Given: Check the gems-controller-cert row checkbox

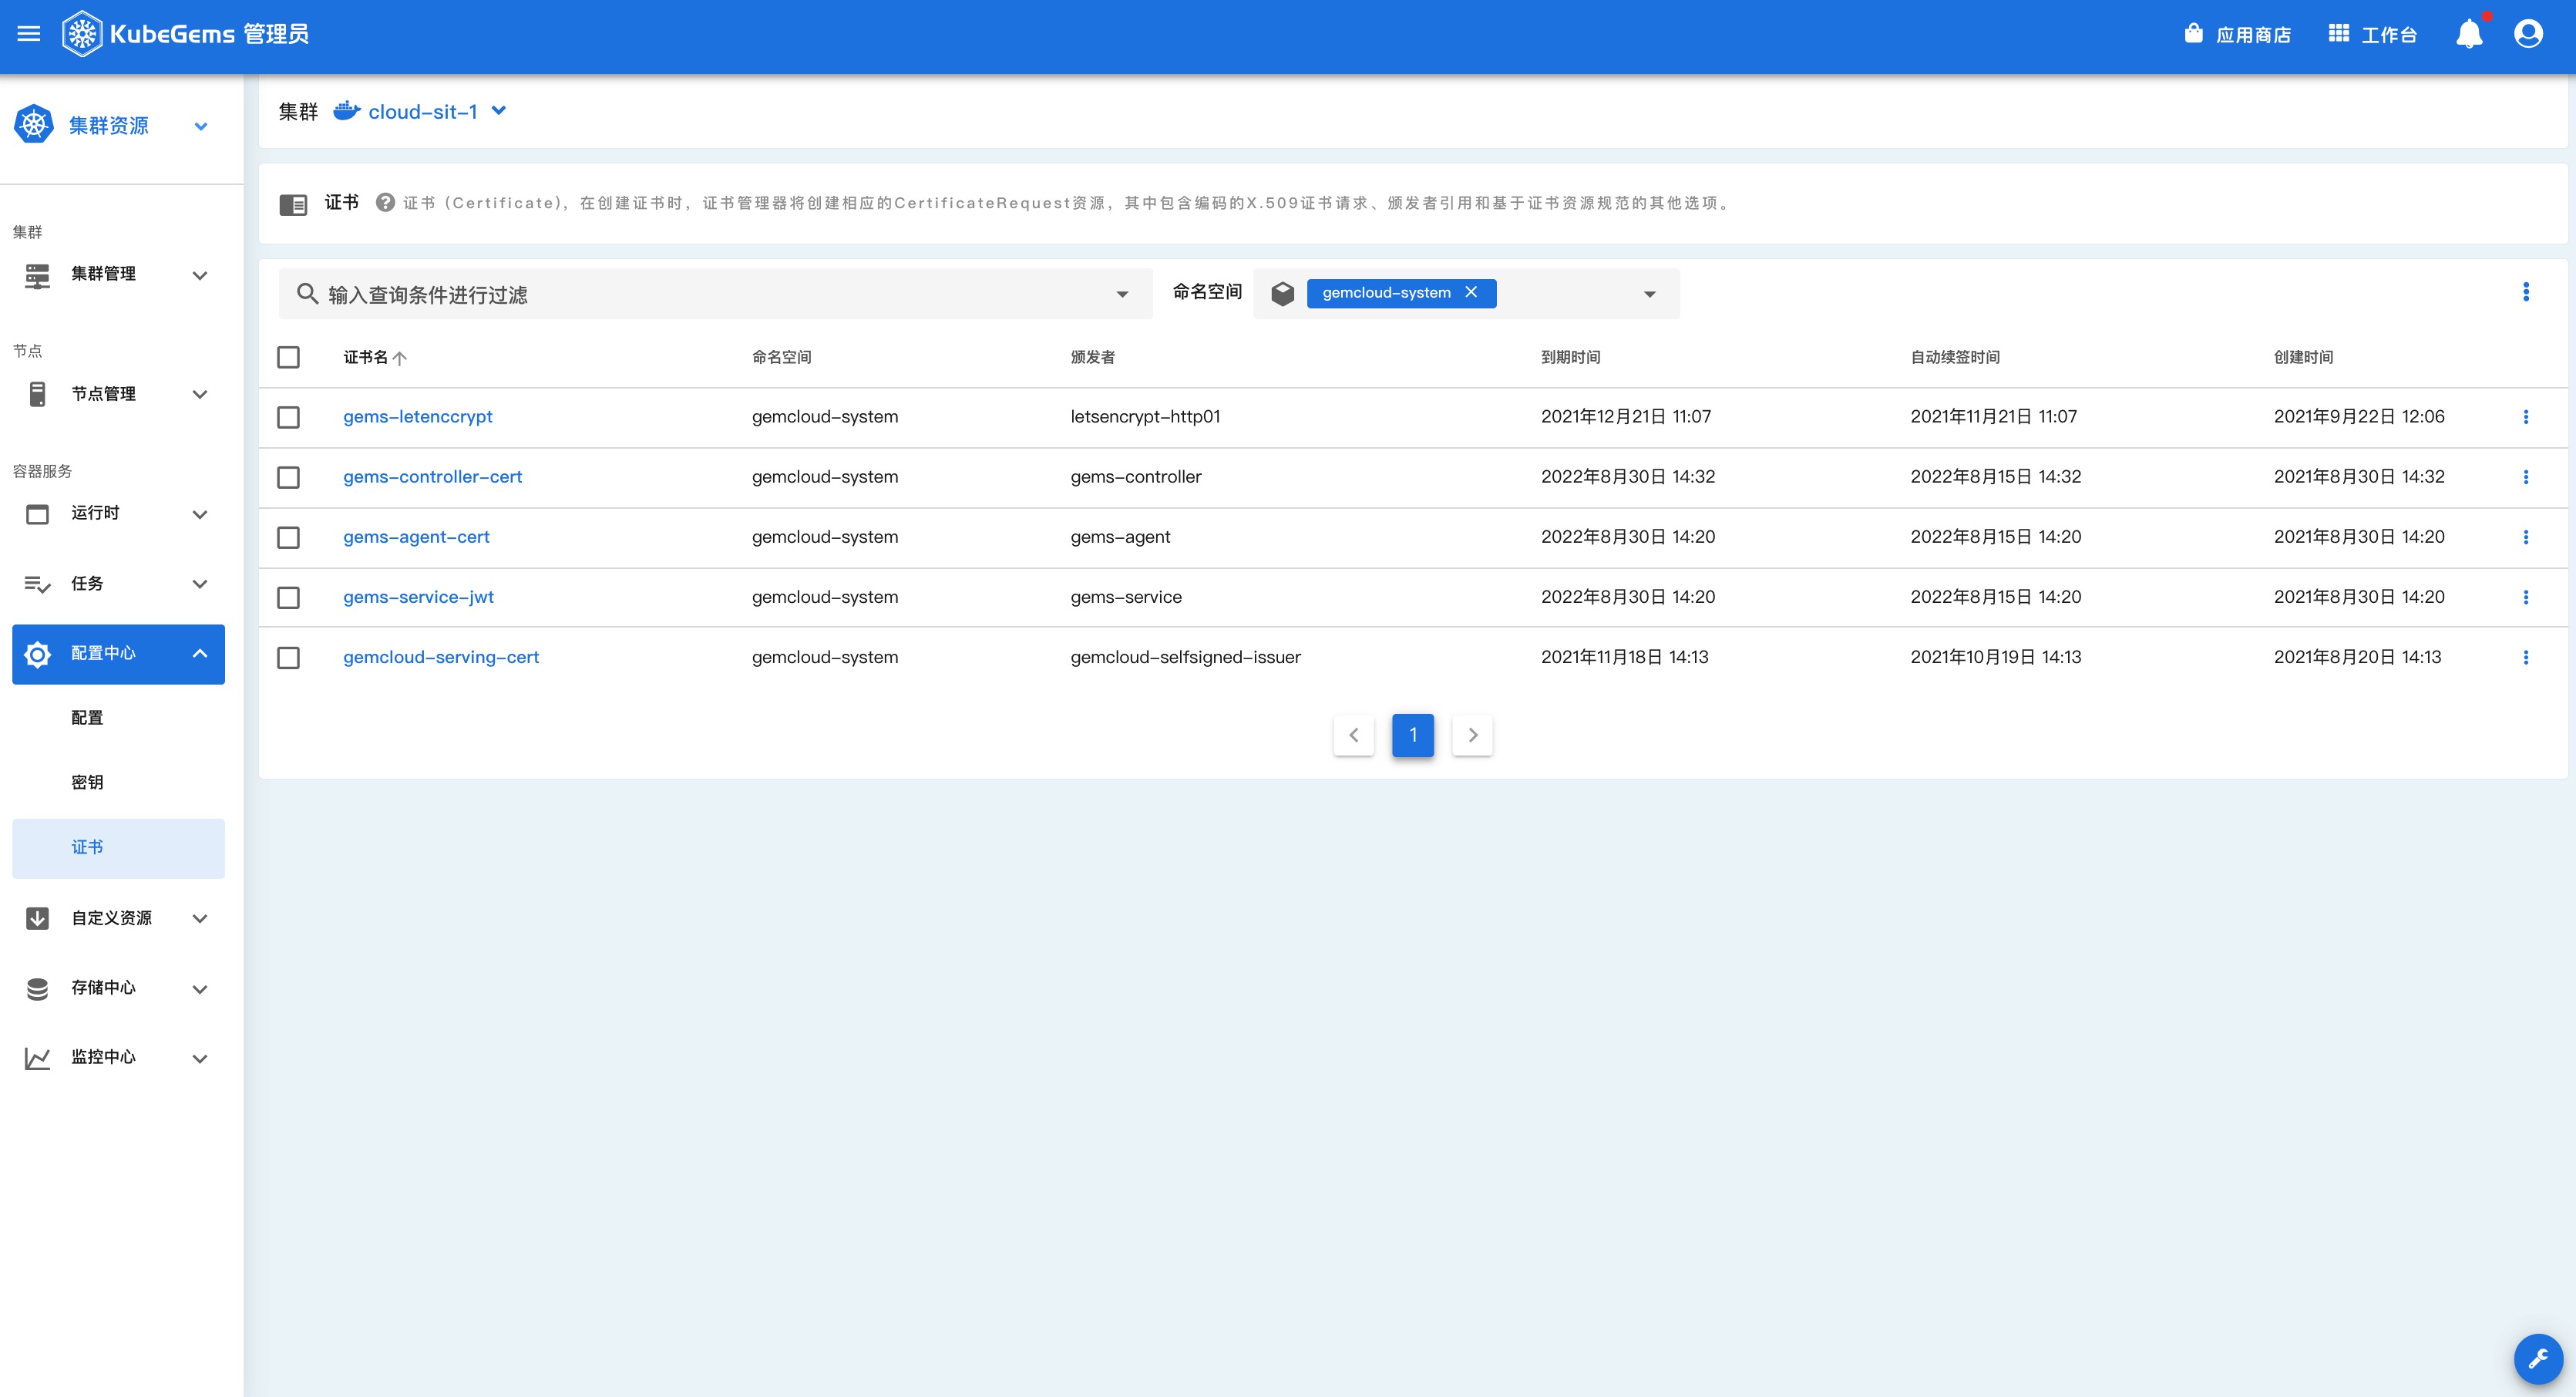Looking at the screenshot, I should pyautogui.click(x=288, y=477).
